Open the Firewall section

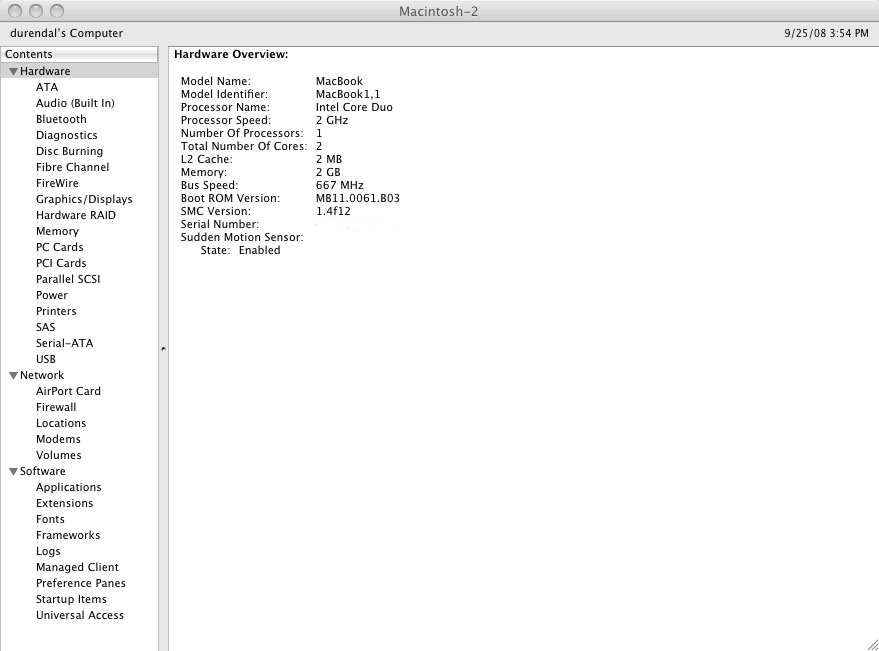[x=56, y=407]
